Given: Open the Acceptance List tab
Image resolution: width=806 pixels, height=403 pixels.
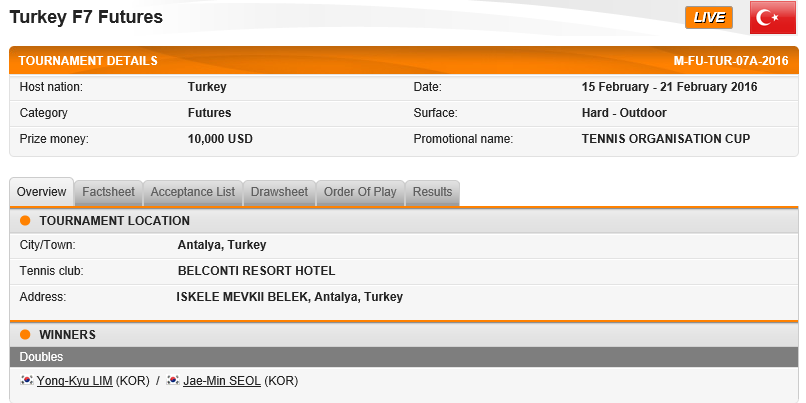Looking at the screenshot, I should [193, 192].
